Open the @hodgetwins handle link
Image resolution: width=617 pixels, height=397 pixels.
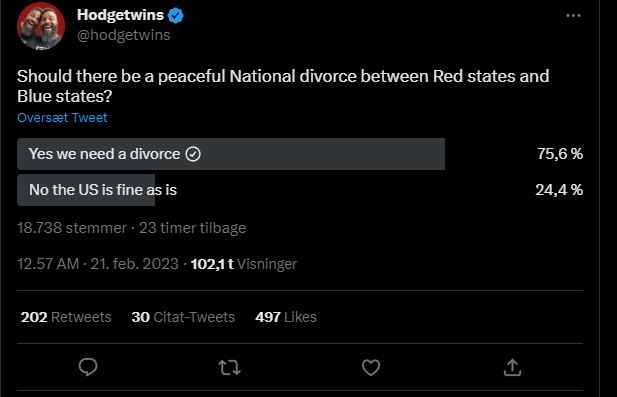click(124, 35)
